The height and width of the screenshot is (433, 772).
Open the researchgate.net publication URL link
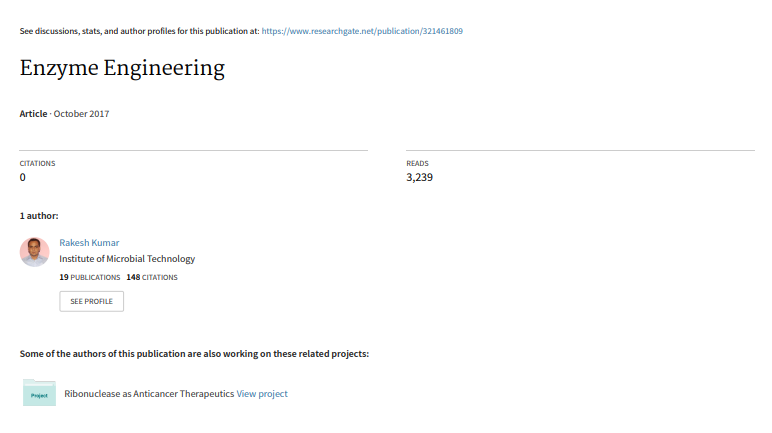point(362,31)
